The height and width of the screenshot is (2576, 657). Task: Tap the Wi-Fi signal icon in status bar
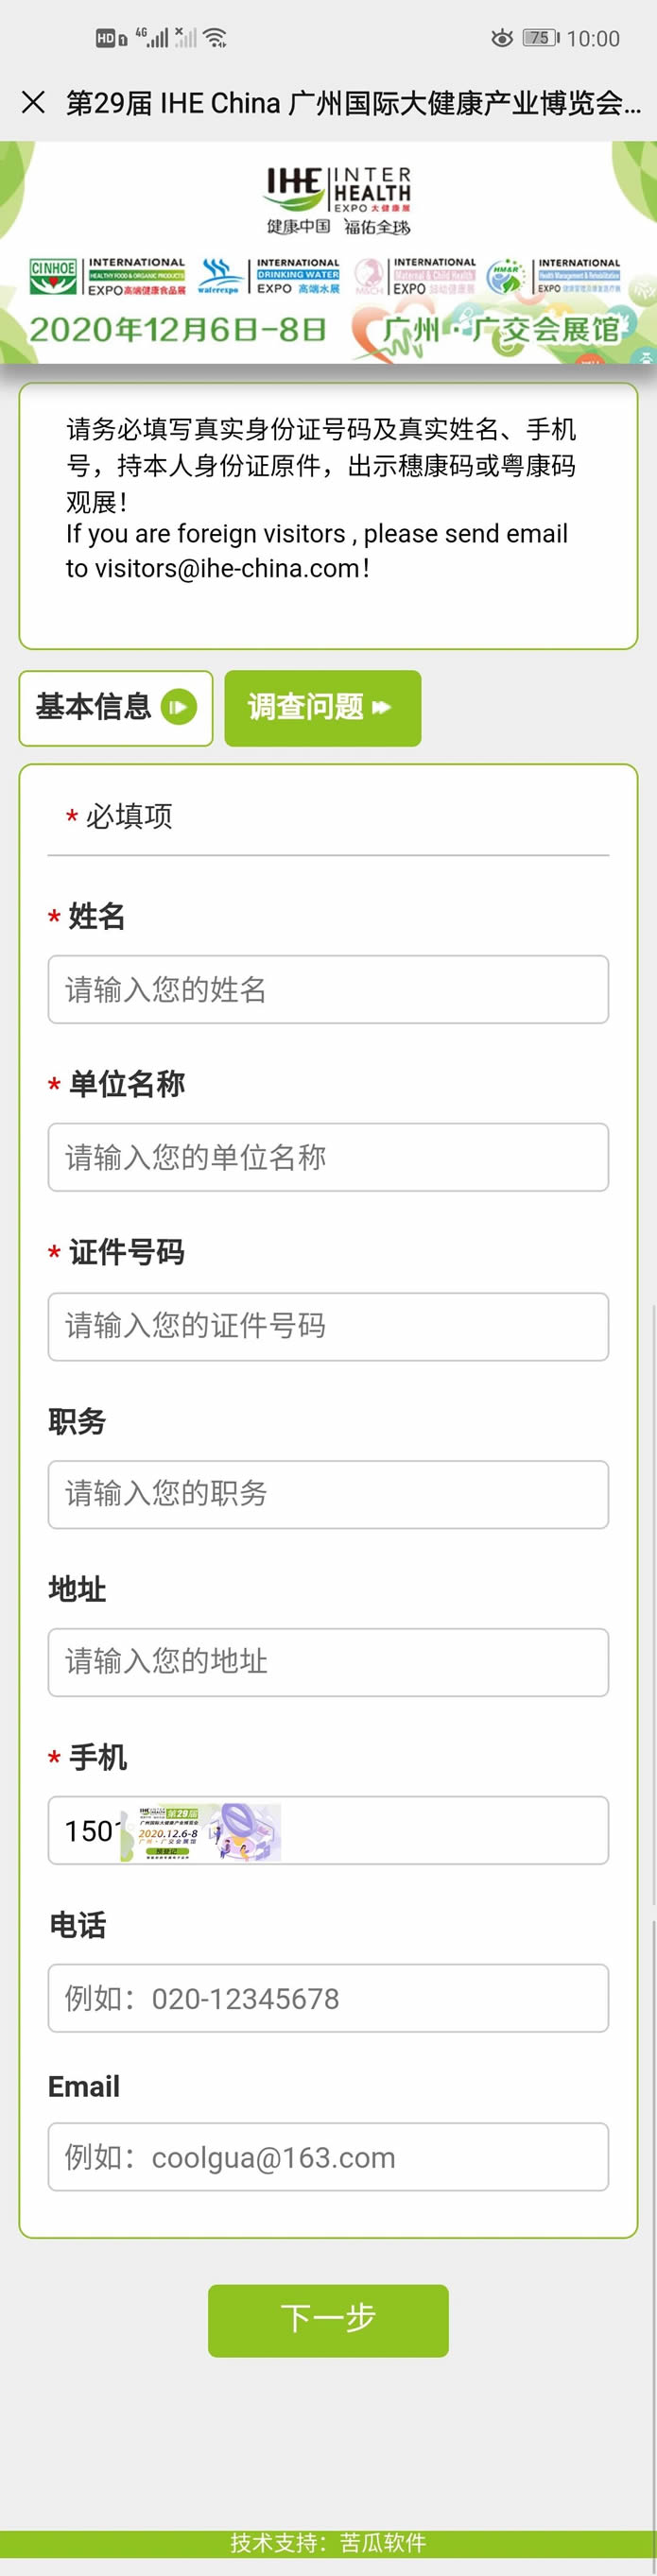[x=215, y=38]
